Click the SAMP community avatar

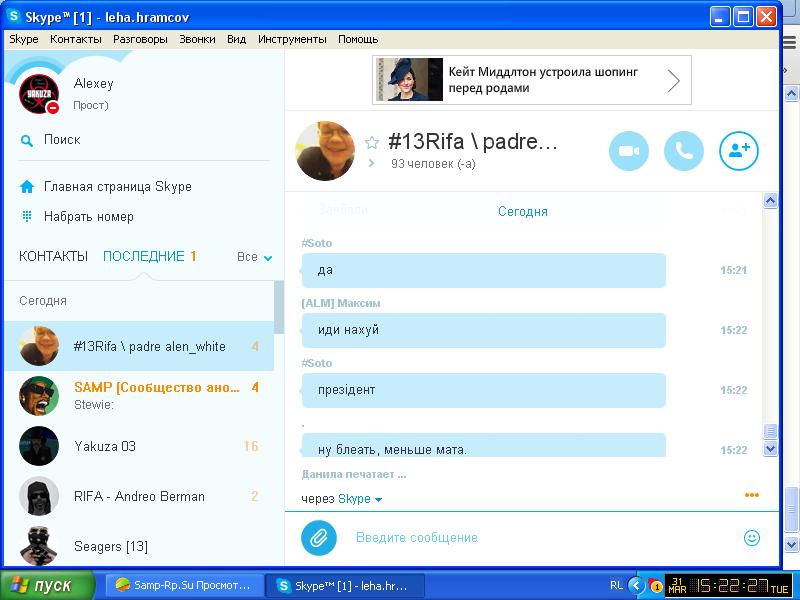[x=39, y=396]
